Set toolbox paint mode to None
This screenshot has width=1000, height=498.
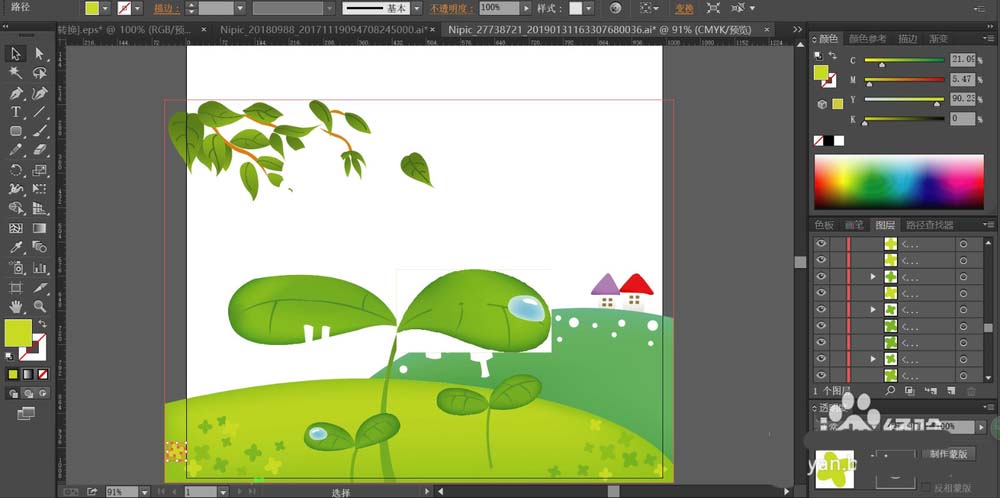pyautogui.click(x=43, y=374)
